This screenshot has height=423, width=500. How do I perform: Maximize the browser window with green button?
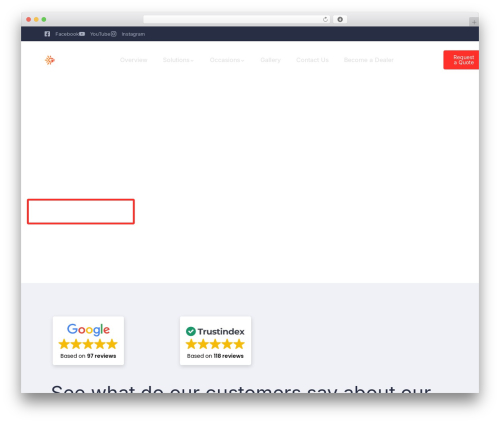(x=44, y=19)
